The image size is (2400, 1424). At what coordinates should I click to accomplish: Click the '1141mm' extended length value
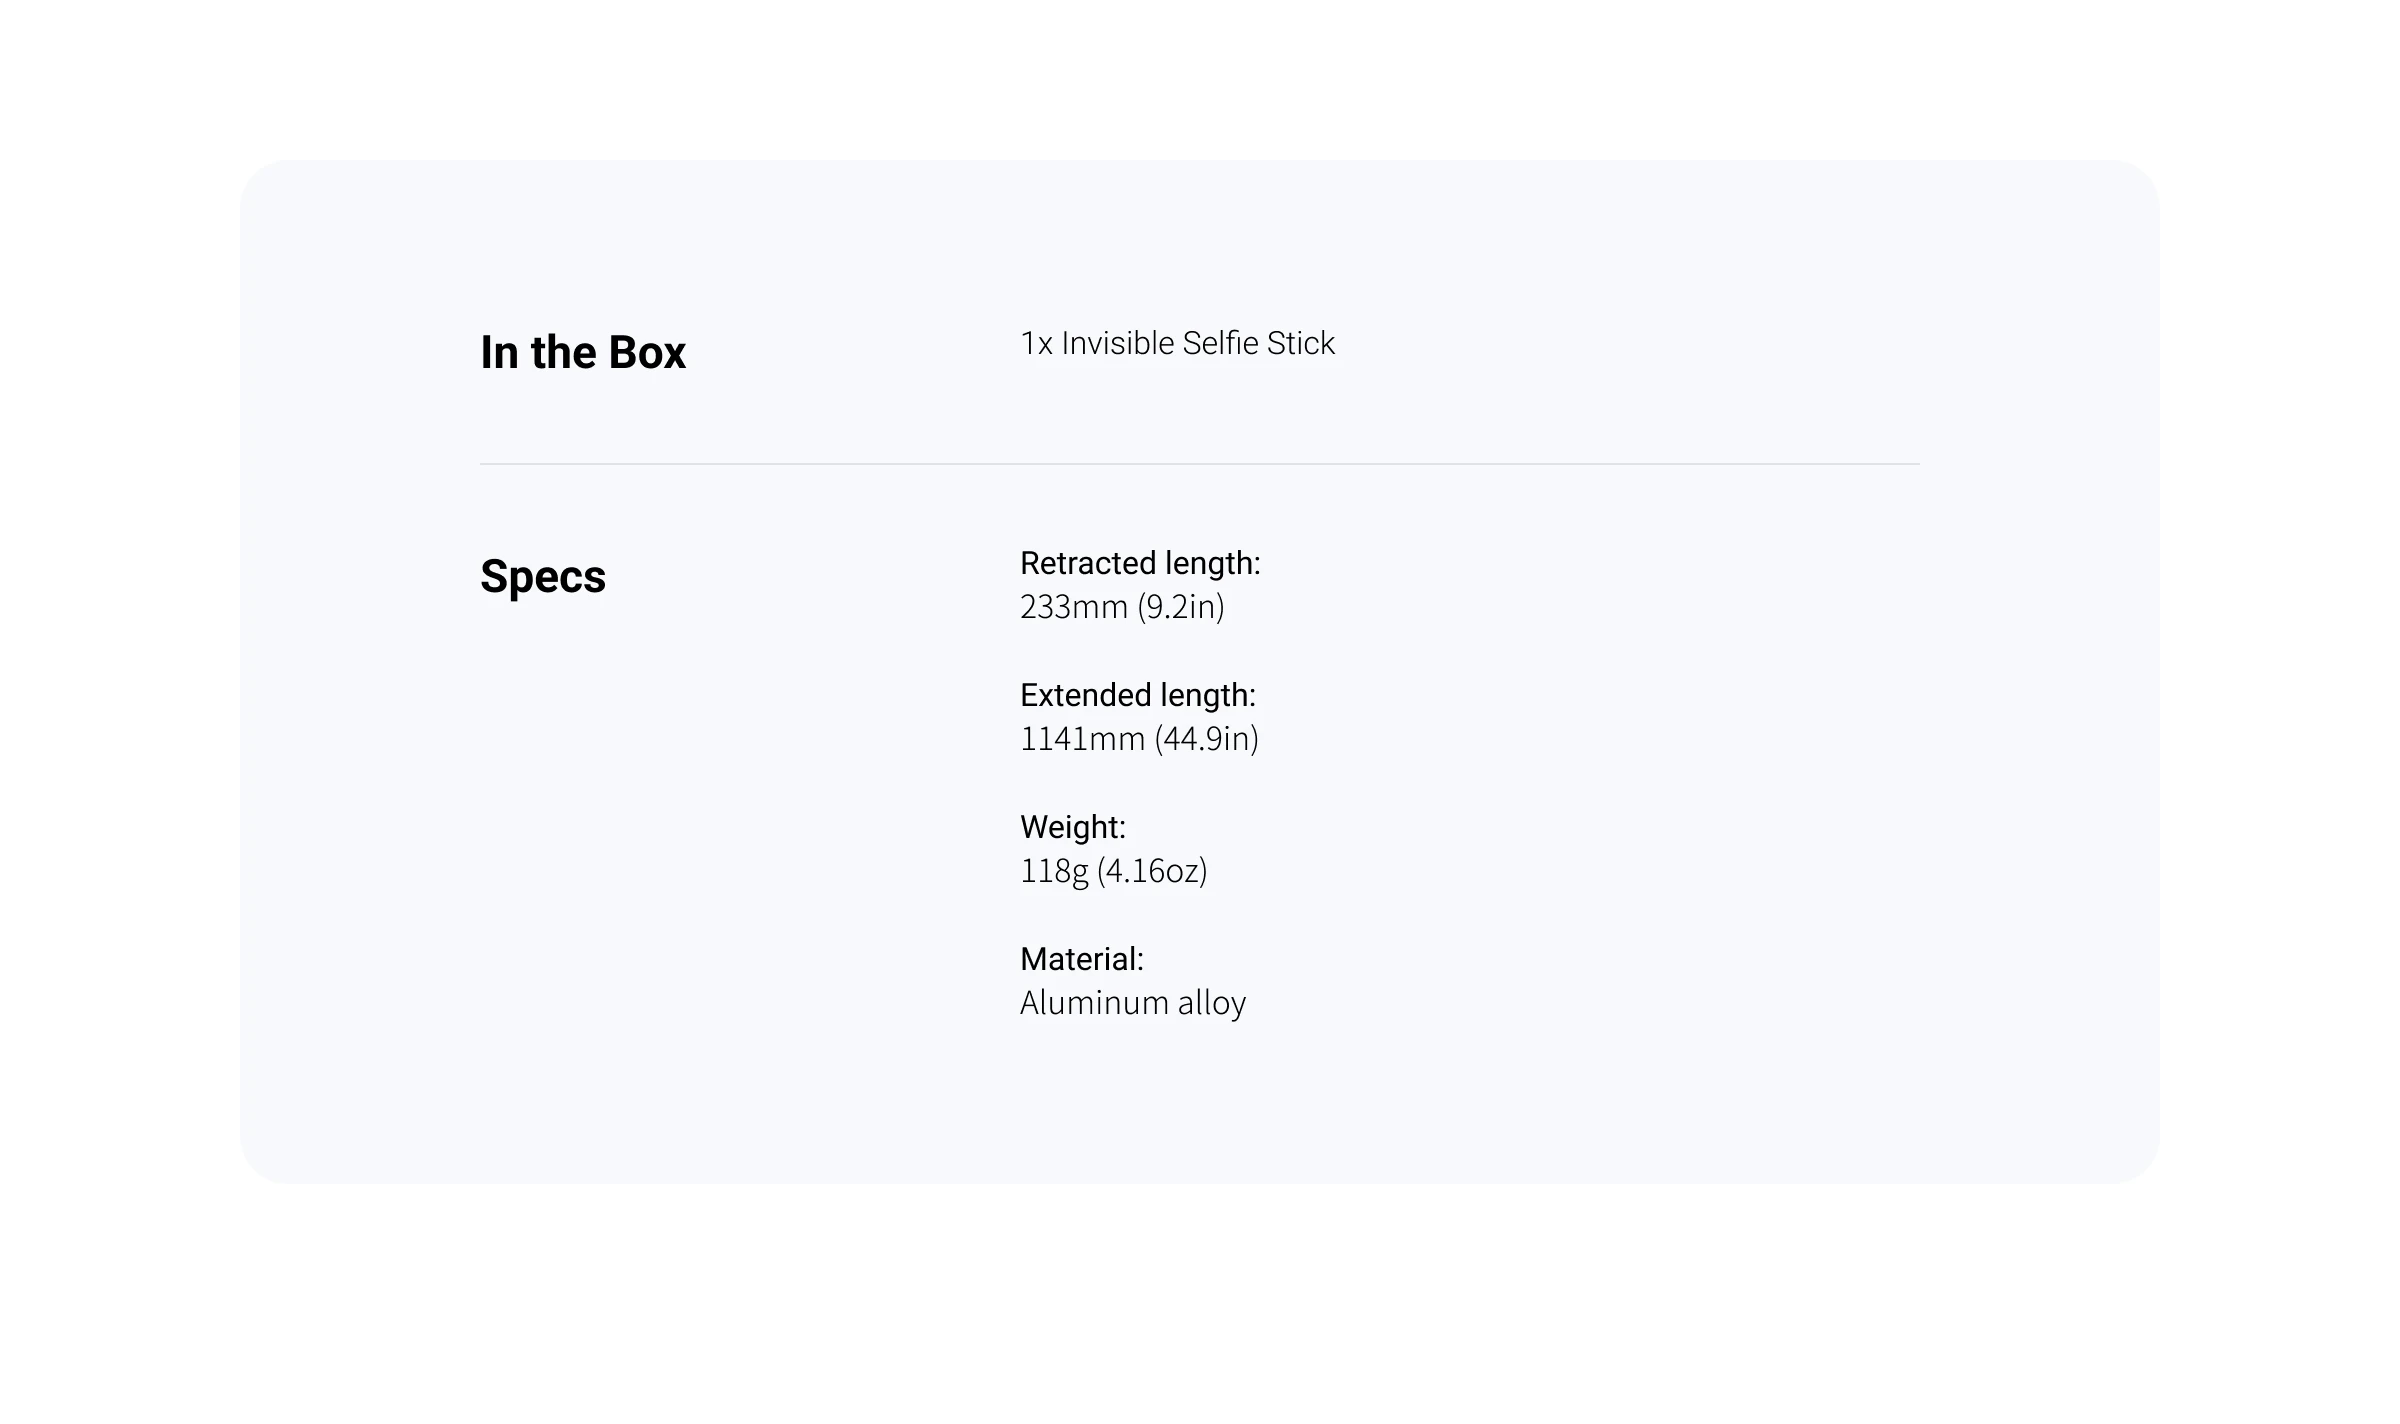pos(1082,739)
